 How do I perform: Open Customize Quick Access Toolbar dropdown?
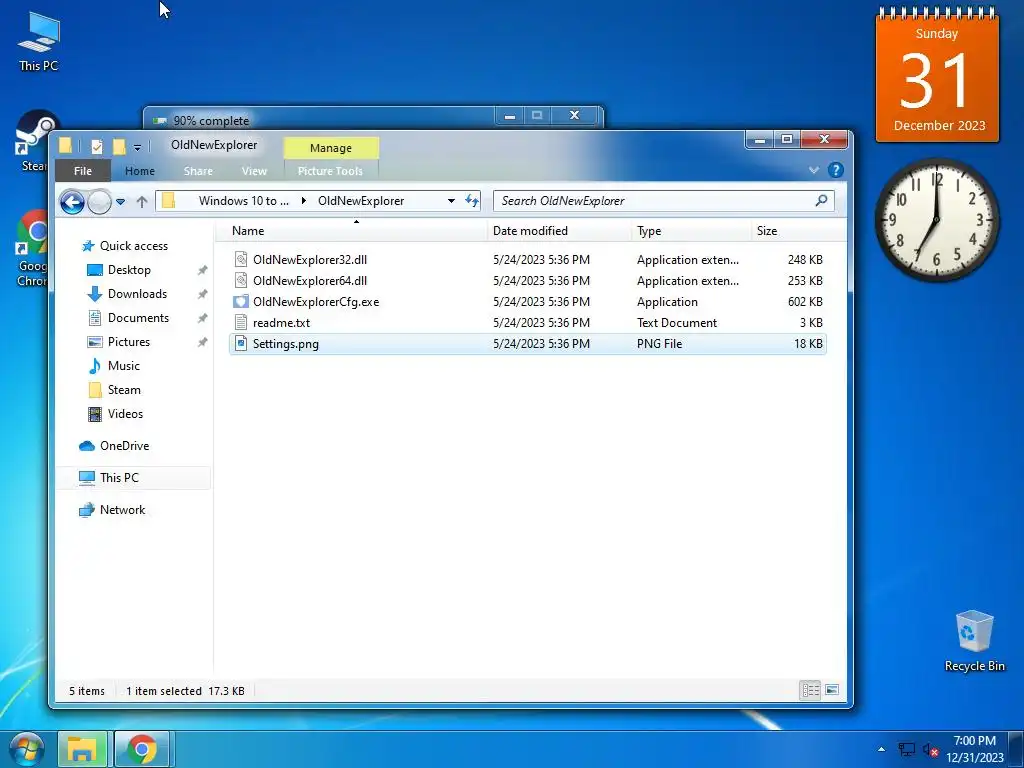(x=137, y=148)
